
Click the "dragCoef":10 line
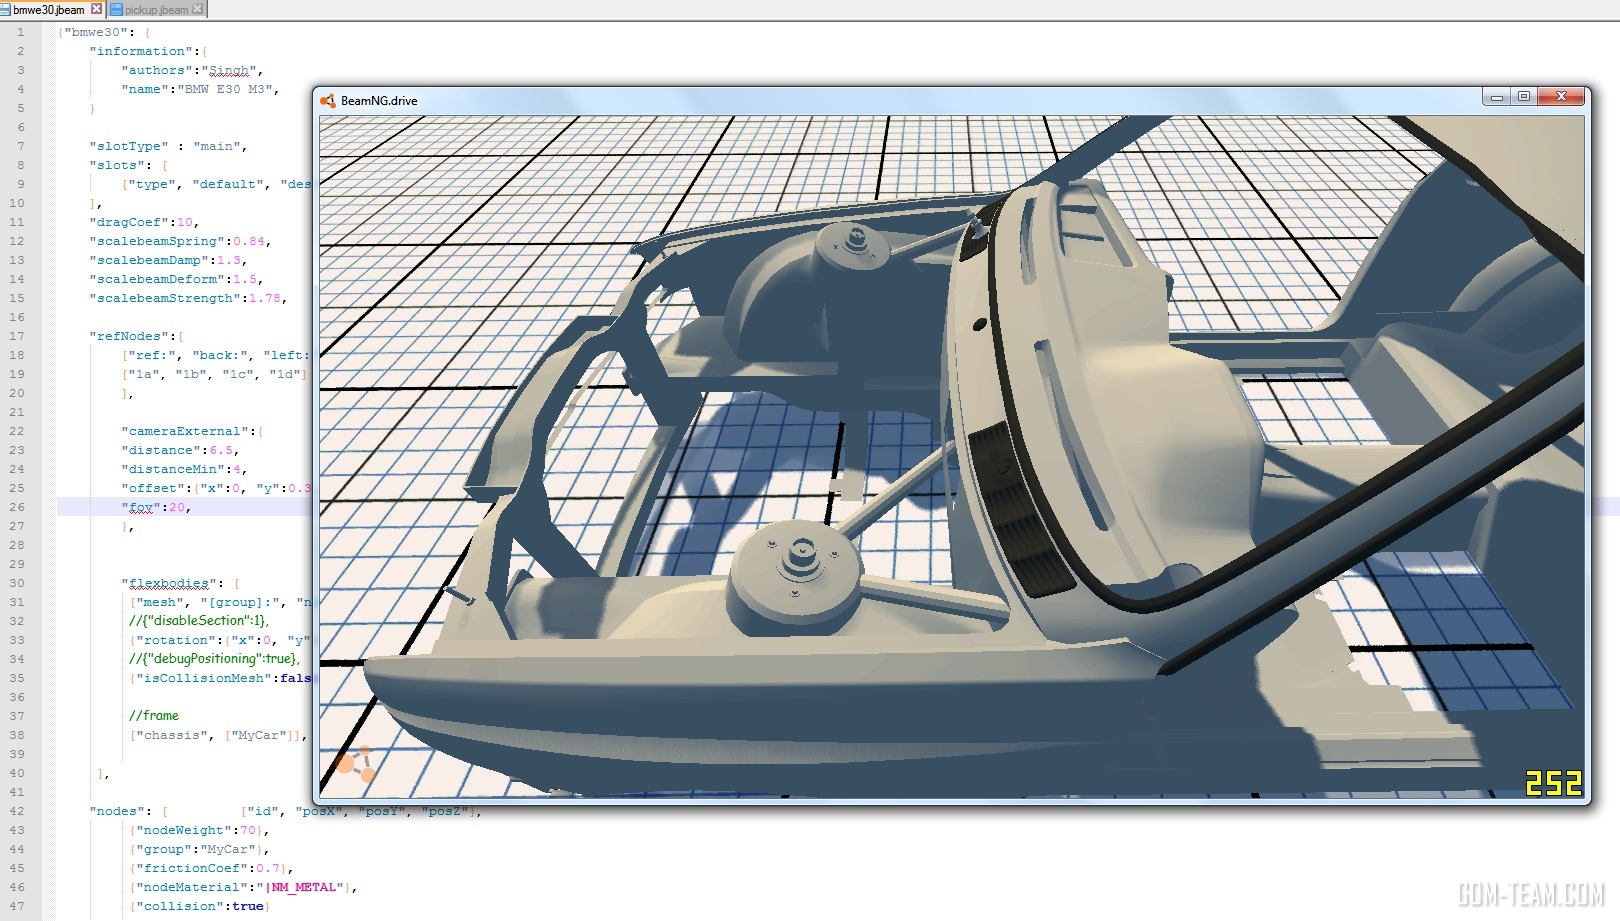coord(144,222)
